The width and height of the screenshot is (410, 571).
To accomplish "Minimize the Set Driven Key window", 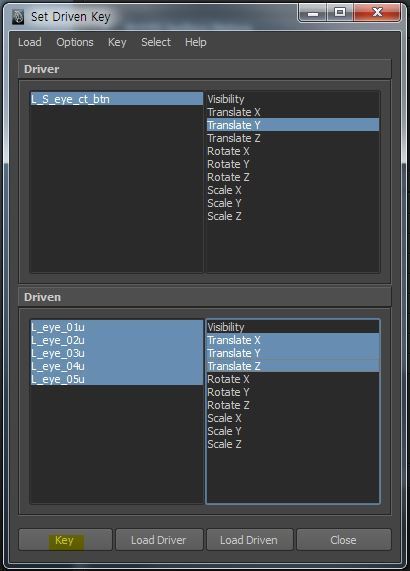I will coord(313,13).
